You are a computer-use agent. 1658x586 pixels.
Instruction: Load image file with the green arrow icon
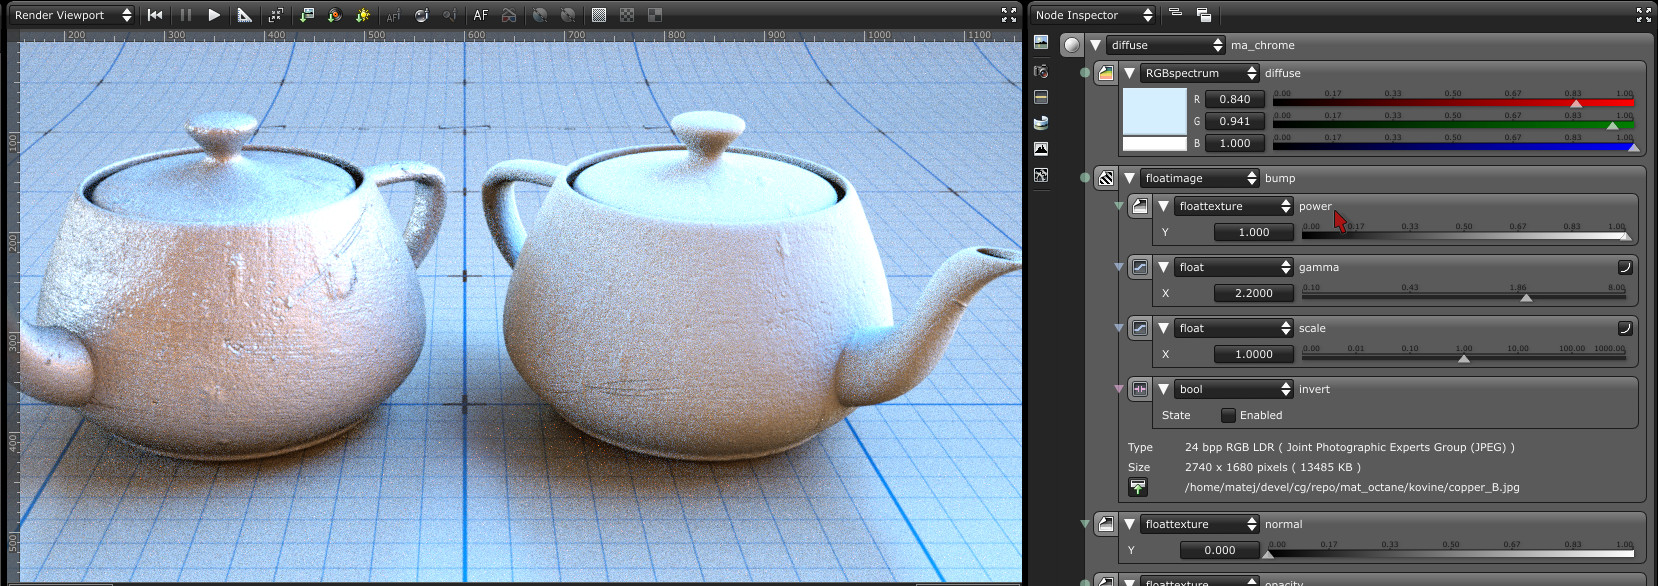tap(1138, 487)
